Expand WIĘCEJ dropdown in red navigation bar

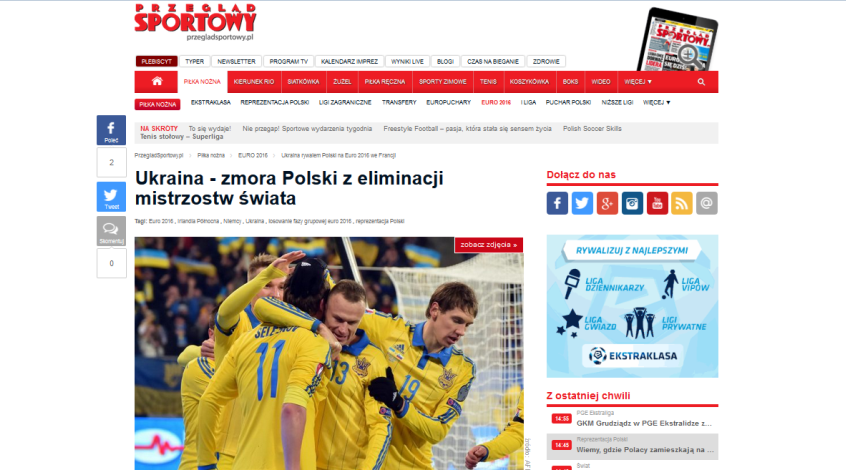pyautogui.click(x=638, y=82)
